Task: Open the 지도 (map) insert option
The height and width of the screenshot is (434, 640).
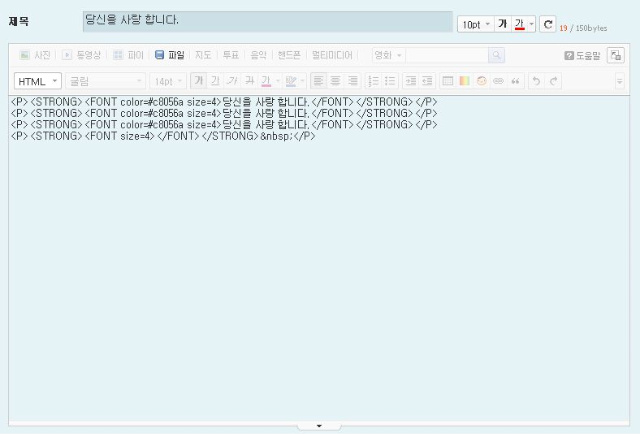Action: tap(203, 55)
